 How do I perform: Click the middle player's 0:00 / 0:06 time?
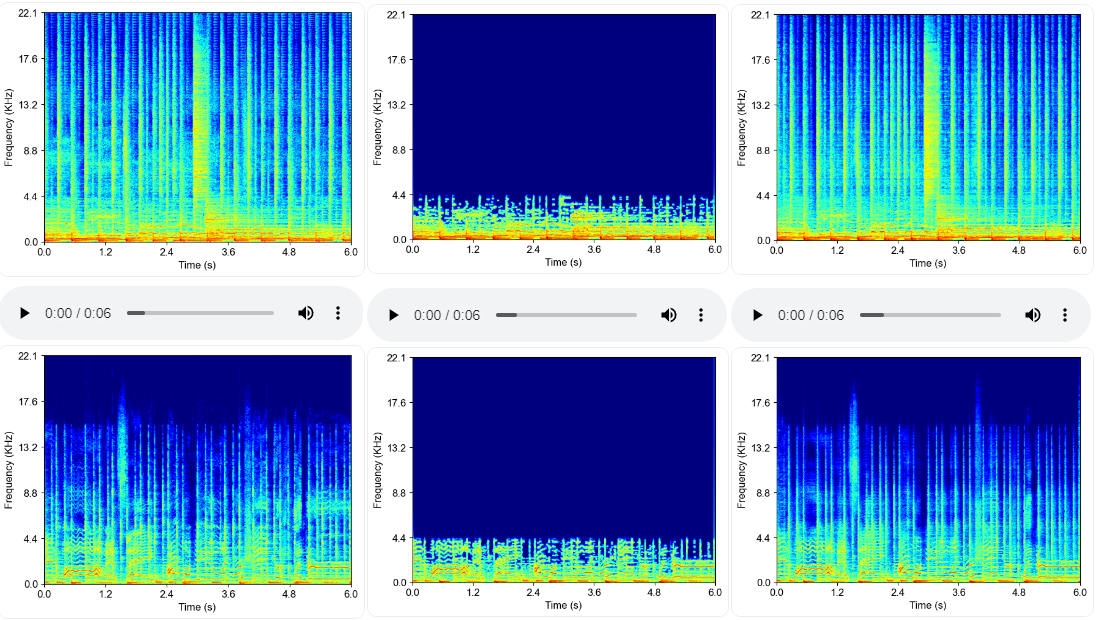tap(447, 315)
